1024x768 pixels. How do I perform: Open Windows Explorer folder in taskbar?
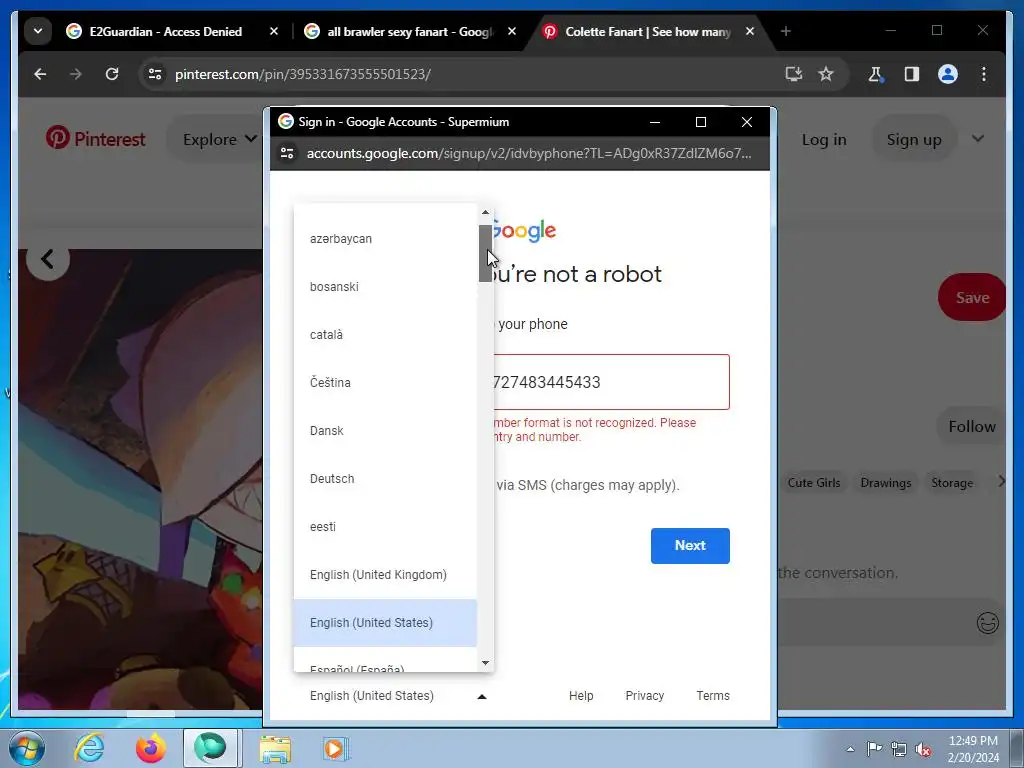pos(275,748)
